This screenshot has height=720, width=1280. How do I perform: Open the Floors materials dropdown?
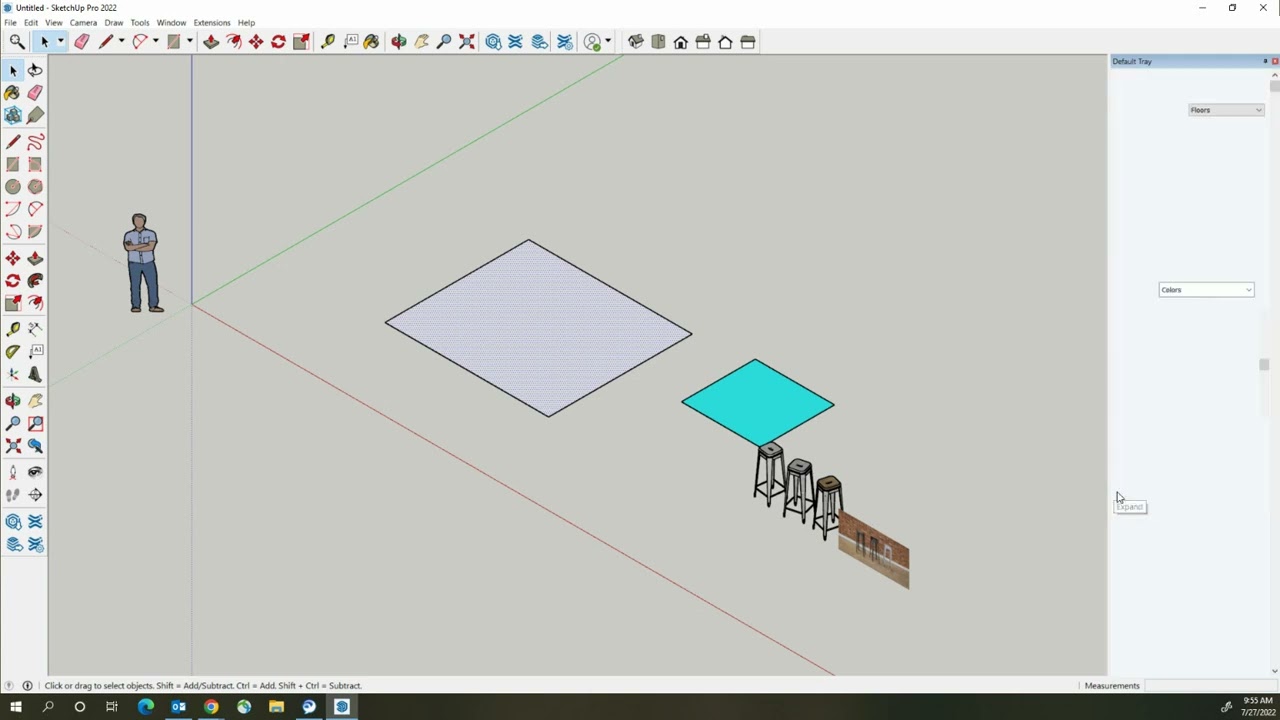[1226, 110]
